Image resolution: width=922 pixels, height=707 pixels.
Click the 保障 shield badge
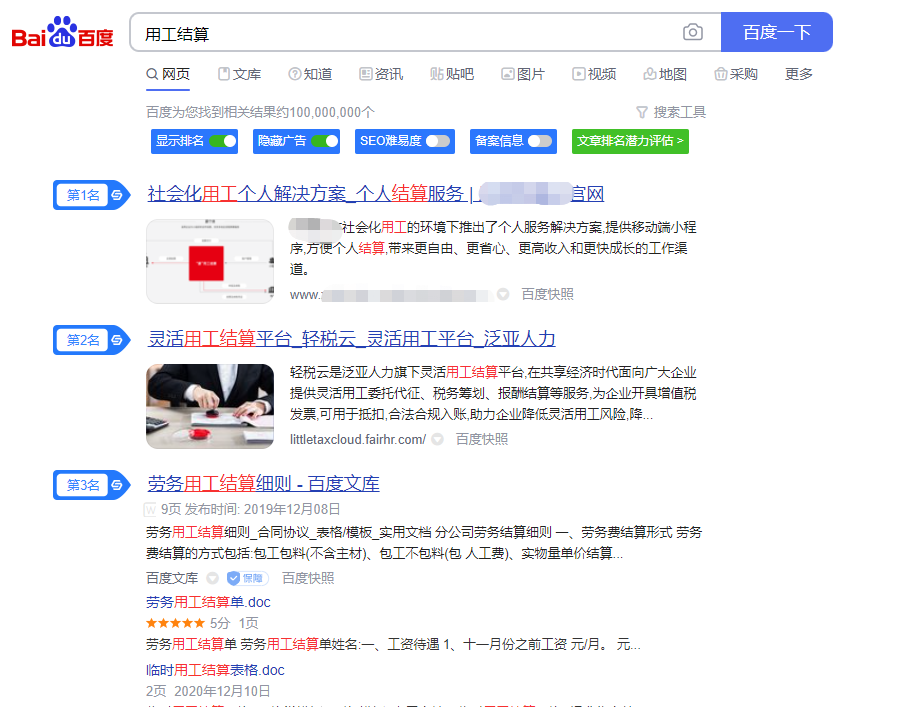(x=245, y=578)
